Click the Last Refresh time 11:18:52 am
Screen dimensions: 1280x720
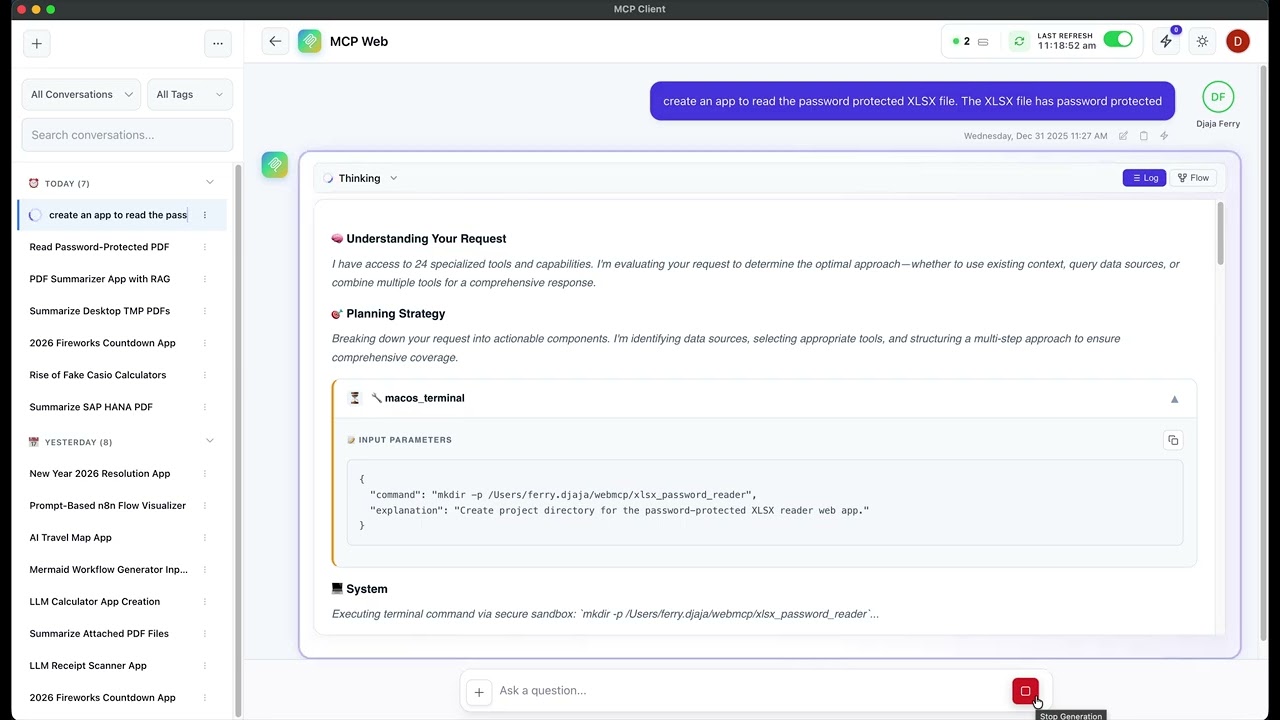(1066, 46)
